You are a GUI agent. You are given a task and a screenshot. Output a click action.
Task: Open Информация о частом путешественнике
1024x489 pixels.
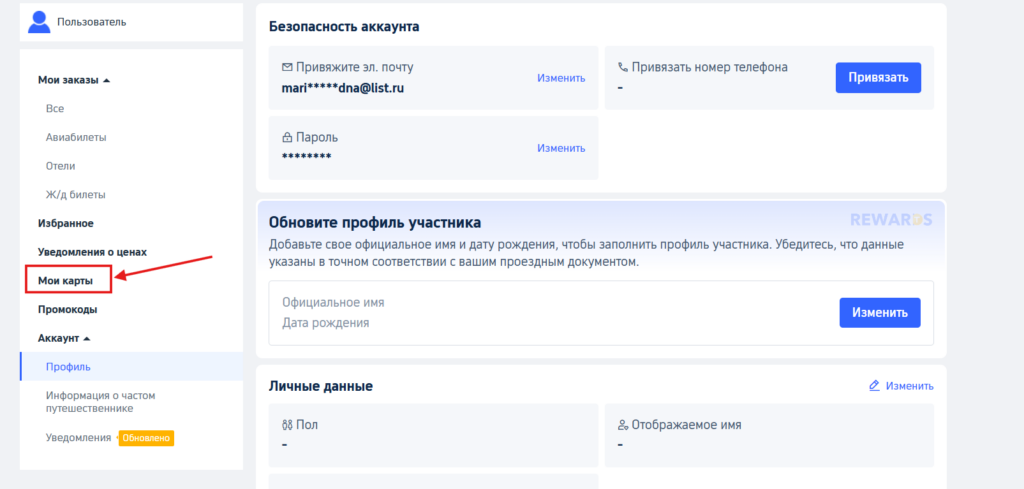click(x=100, y=401)
